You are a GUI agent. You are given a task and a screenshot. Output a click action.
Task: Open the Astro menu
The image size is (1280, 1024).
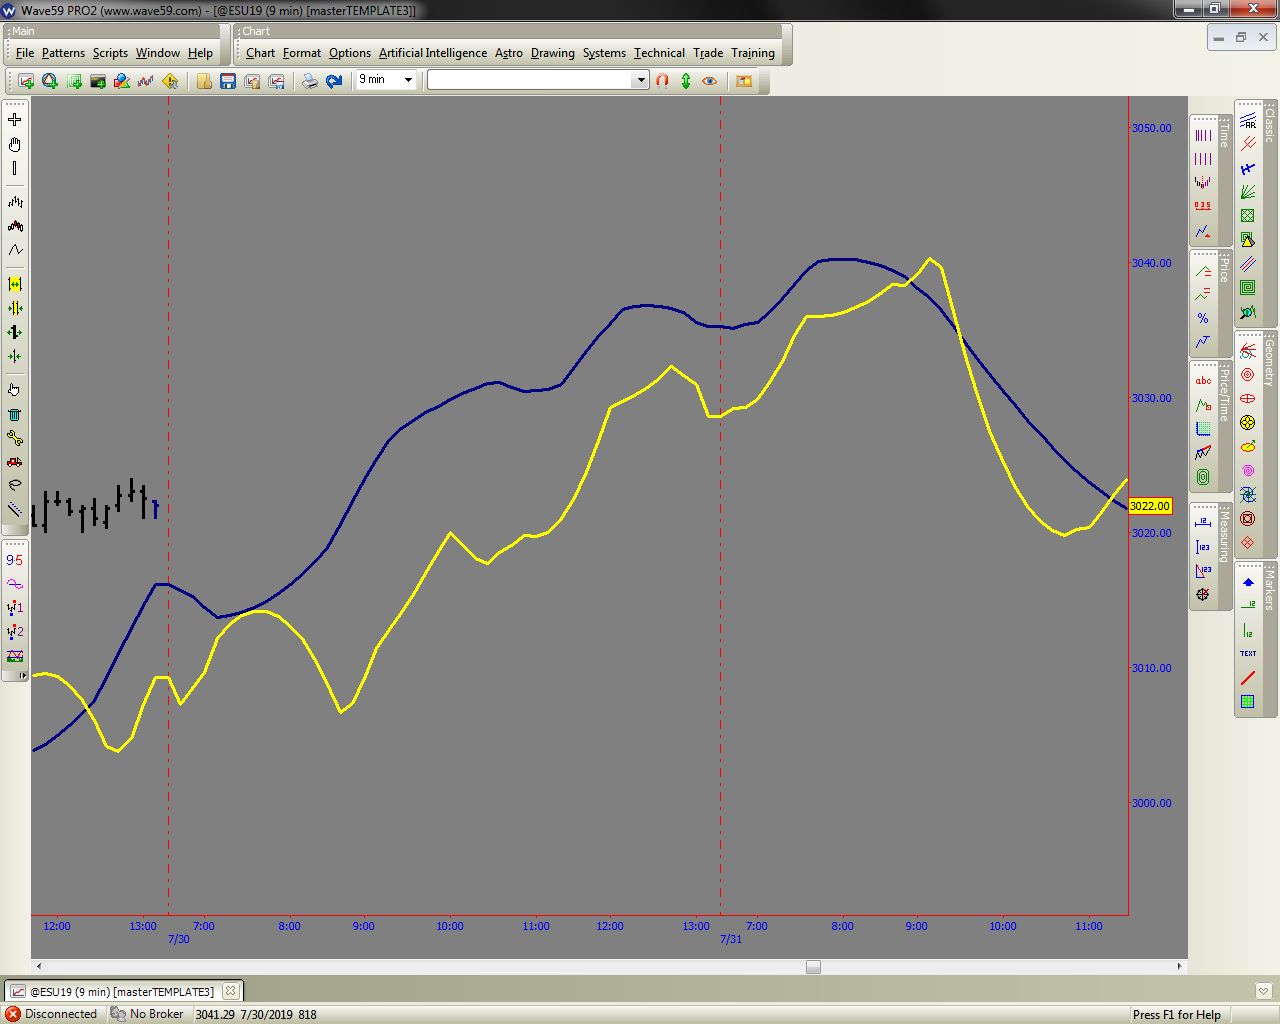509,53
